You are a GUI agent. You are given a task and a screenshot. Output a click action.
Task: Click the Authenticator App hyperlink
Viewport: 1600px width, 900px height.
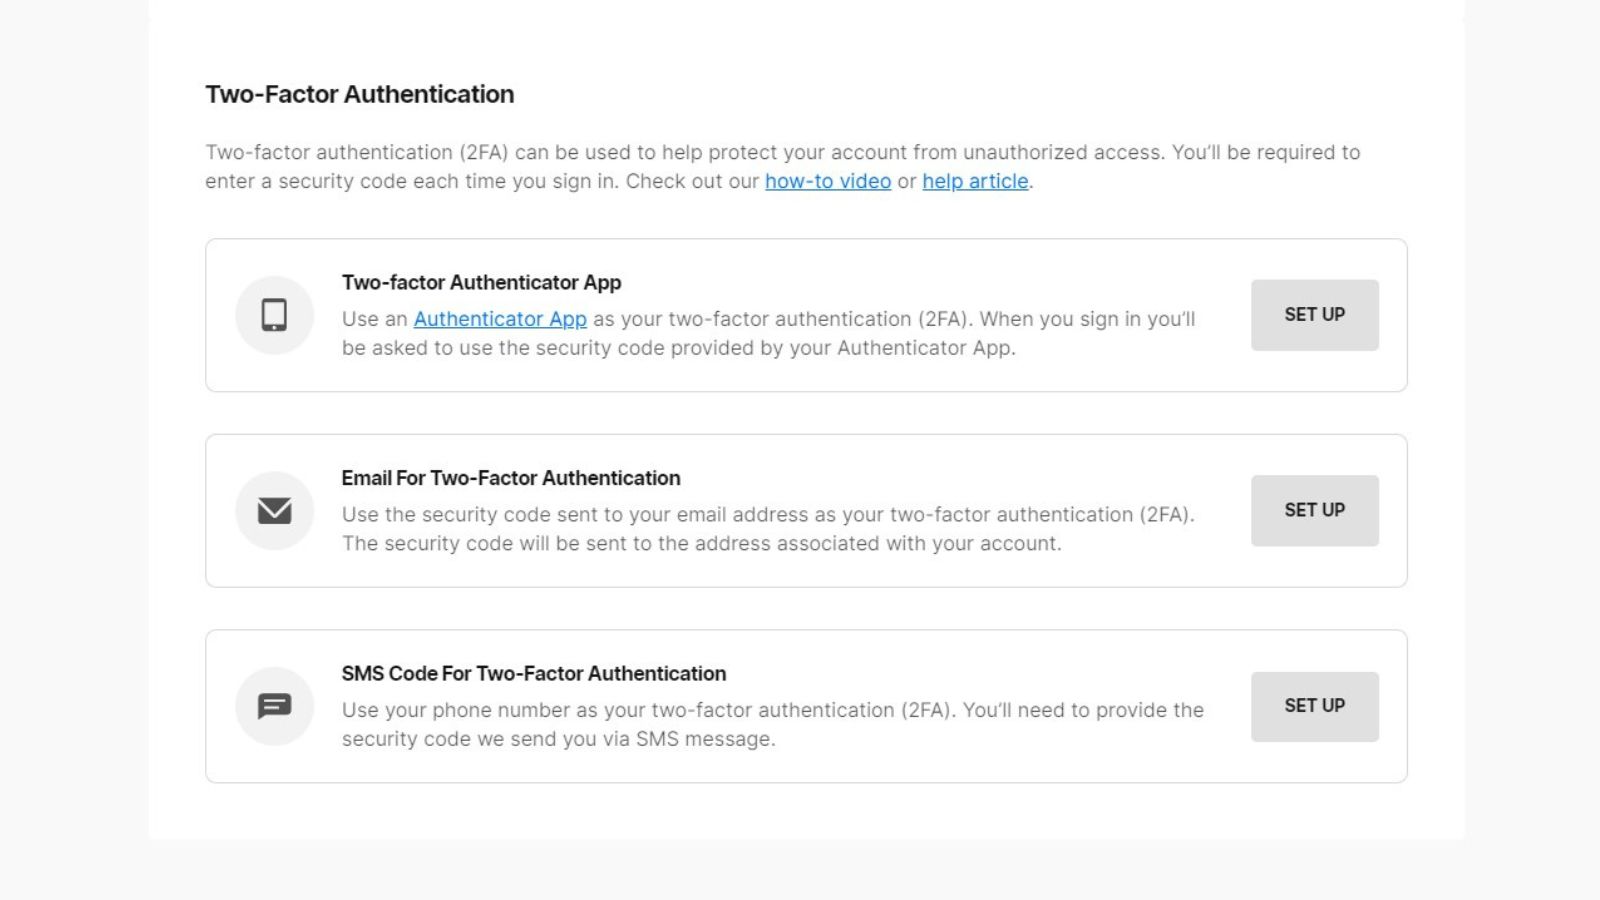500,319
